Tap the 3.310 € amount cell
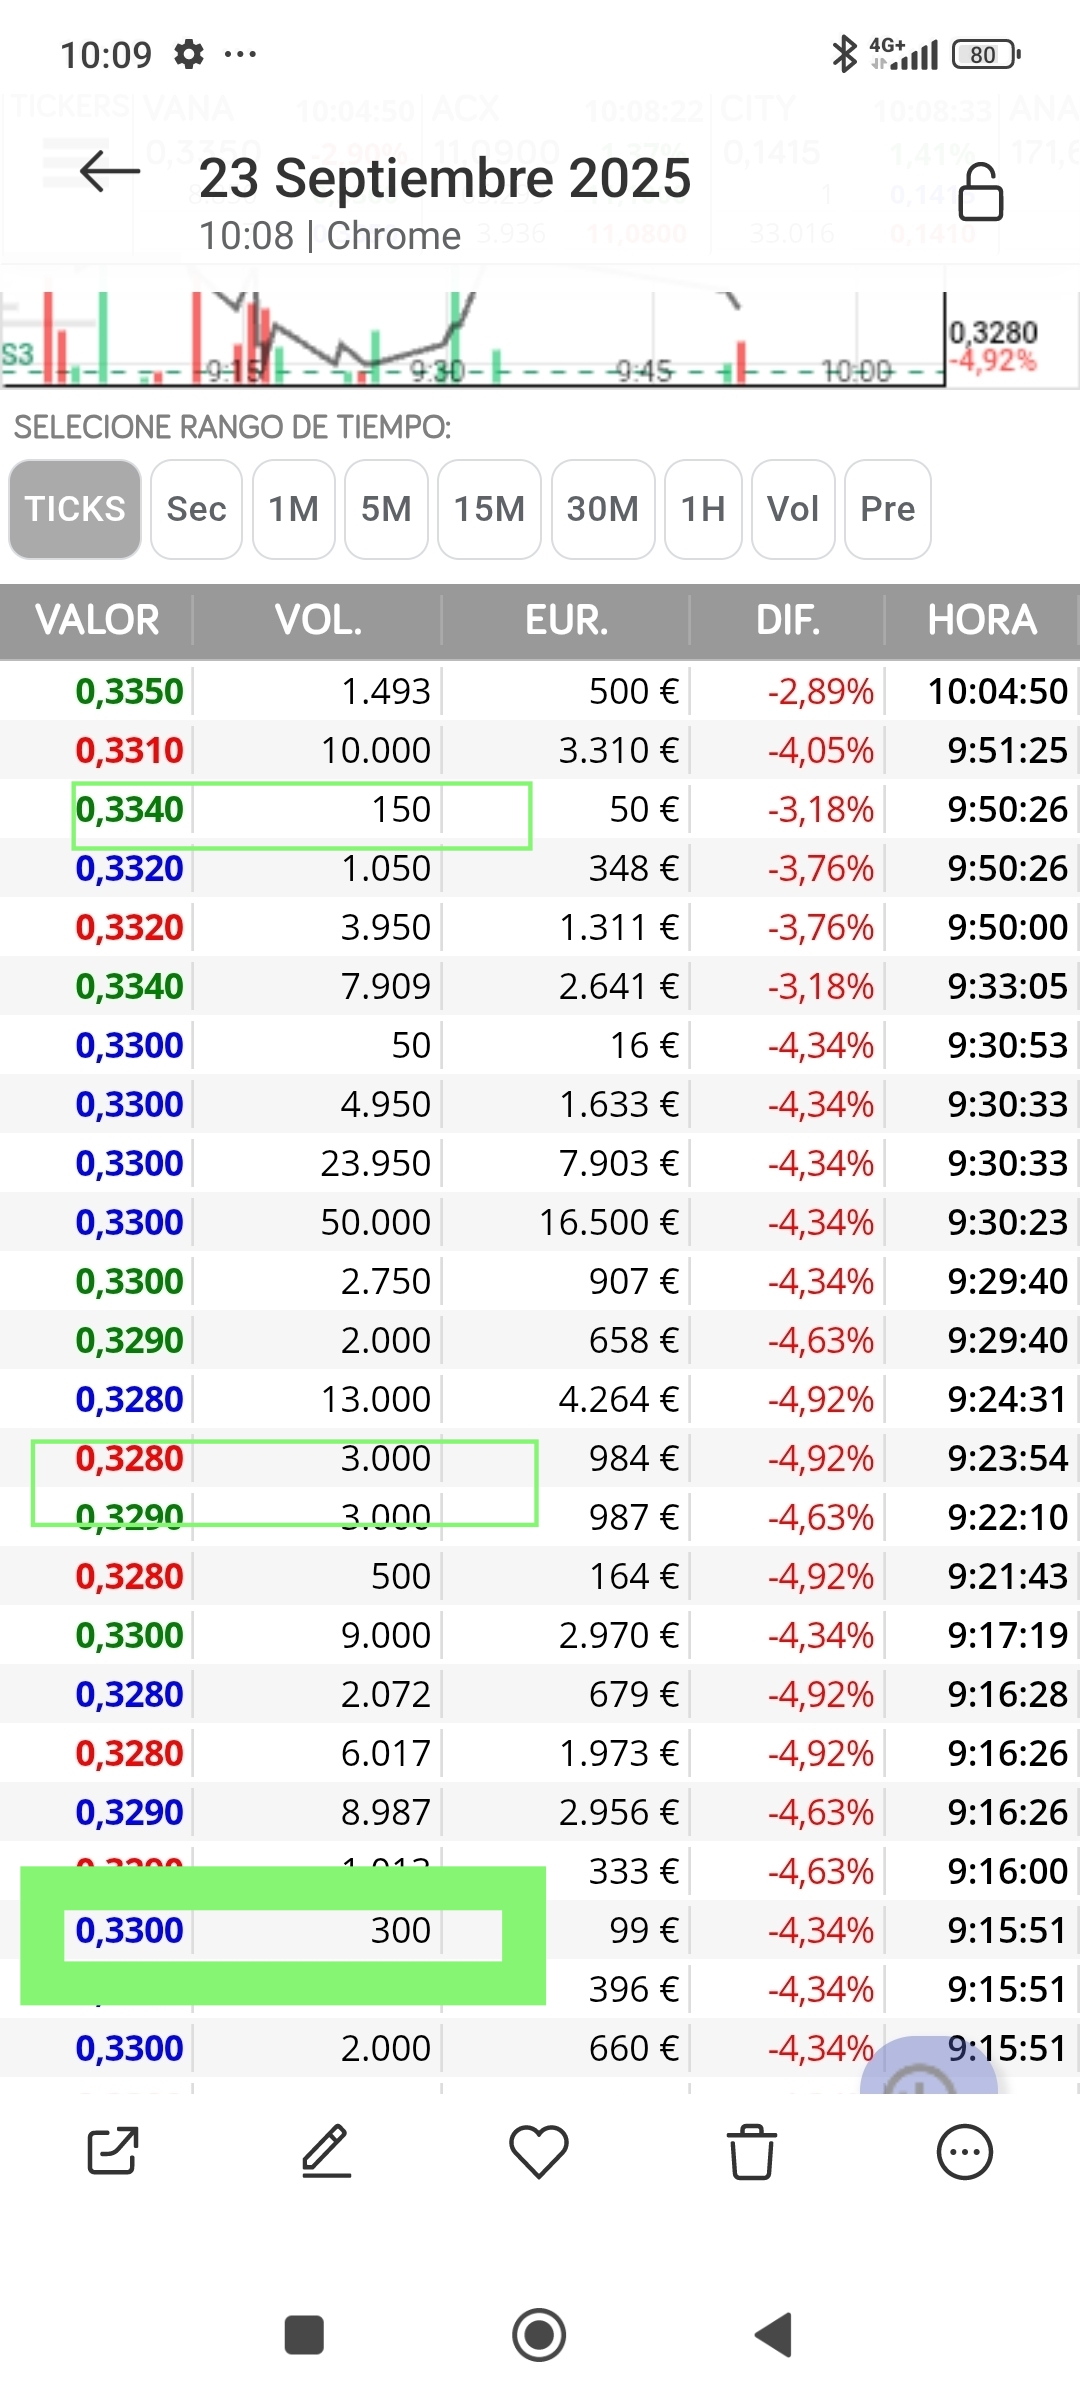Viewport: 1080px width, 2400px height. coord(619,750)
